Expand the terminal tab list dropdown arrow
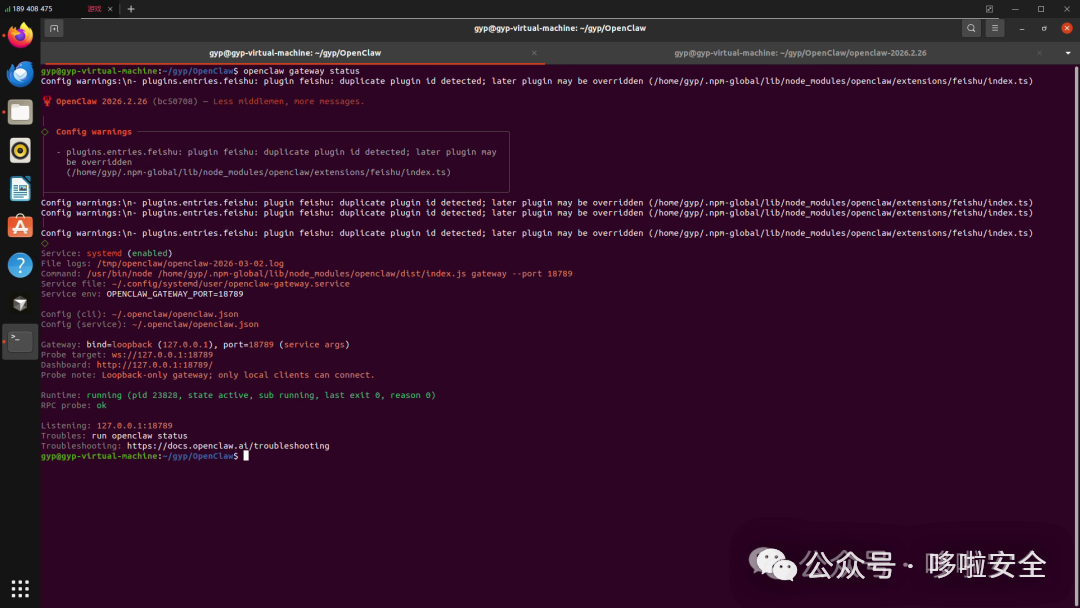 click(1068, 53)
